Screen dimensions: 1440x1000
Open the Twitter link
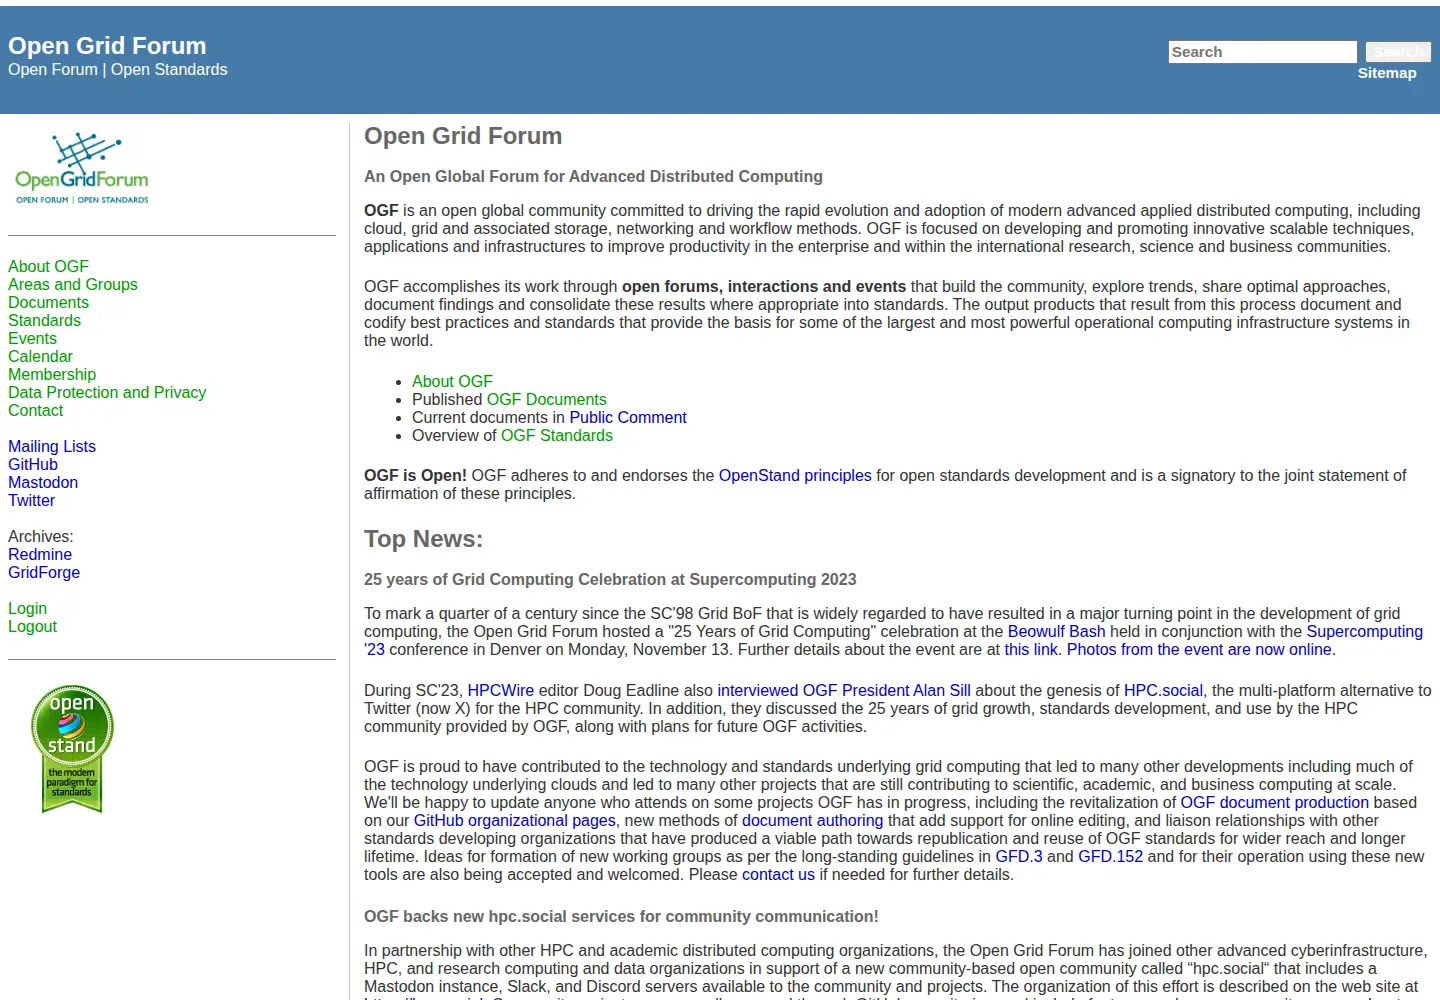click(x=31, y=500)
